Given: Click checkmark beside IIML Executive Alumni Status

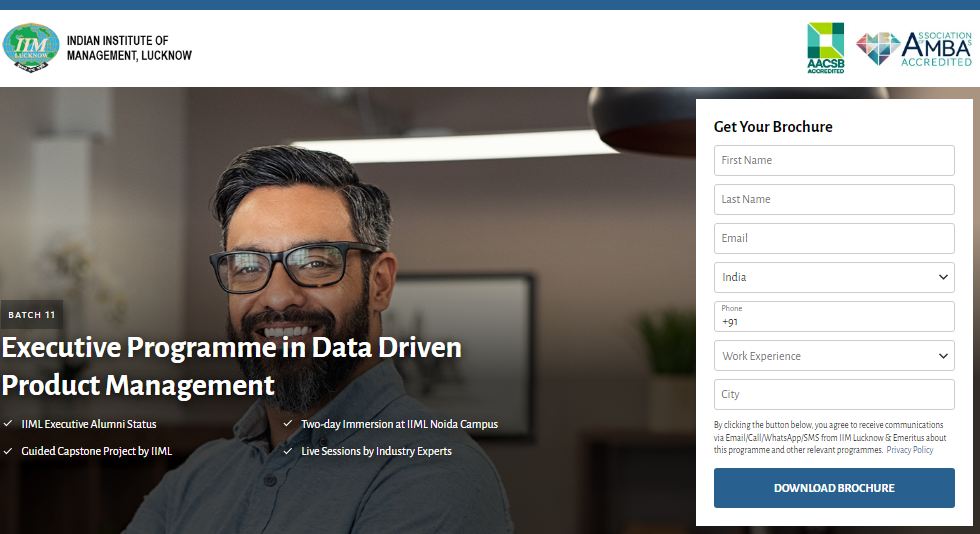Looking at the screenshot, I should pos(8,424).
